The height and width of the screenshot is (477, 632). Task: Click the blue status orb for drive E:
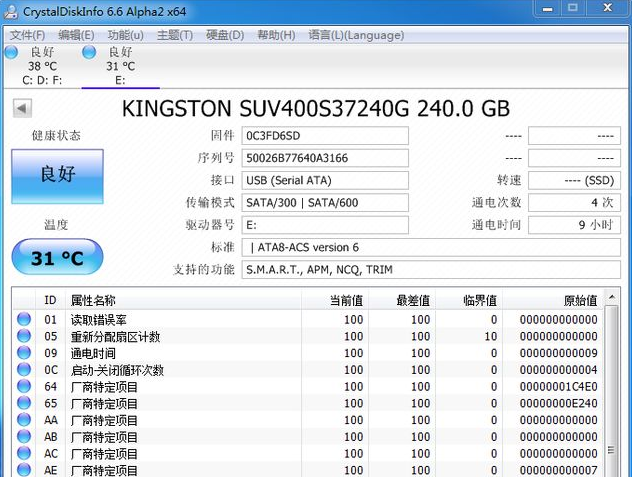89,52
